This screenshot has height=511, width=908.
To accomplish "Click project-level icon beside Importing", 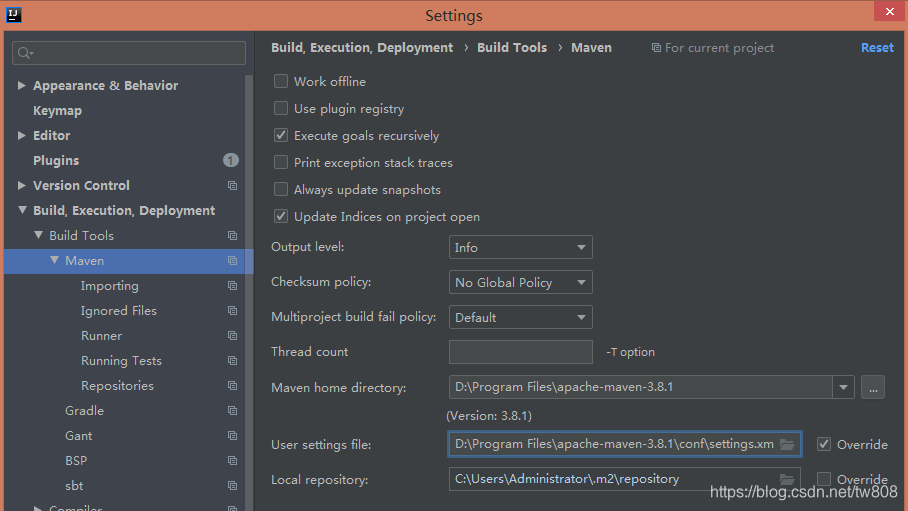I will click(232, 286).
